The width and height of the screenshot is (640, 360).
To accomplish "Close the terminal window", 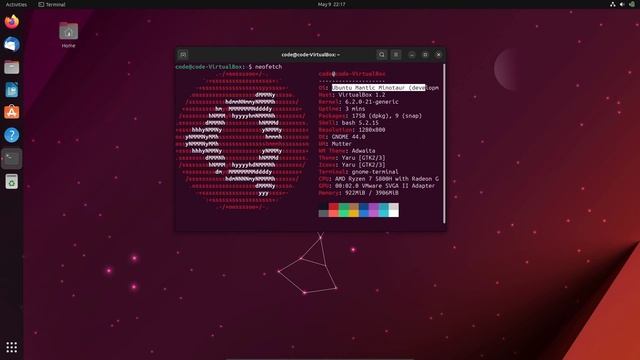I will (x=439, y=55).
